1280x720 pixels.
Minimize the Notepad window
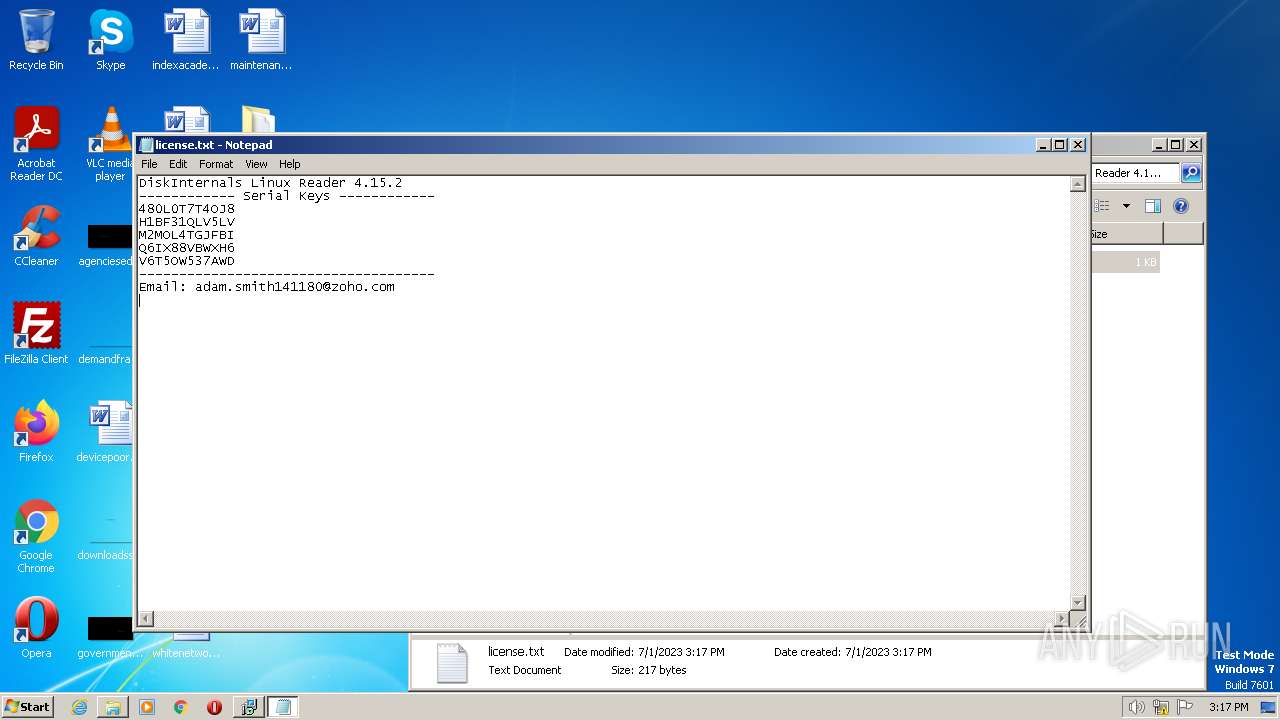click(x=1044, y=145)
